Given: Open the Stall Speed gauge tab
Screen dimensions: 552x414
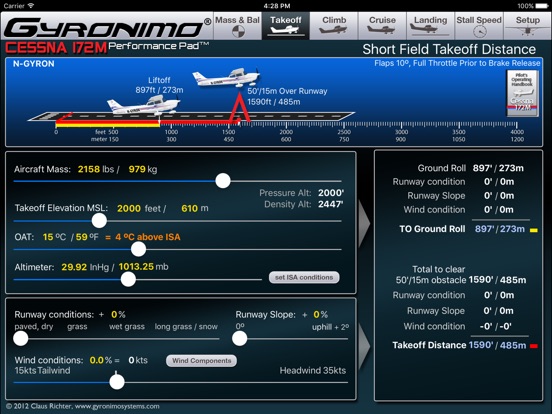Looking at the screenshot, I should [479, 26].
